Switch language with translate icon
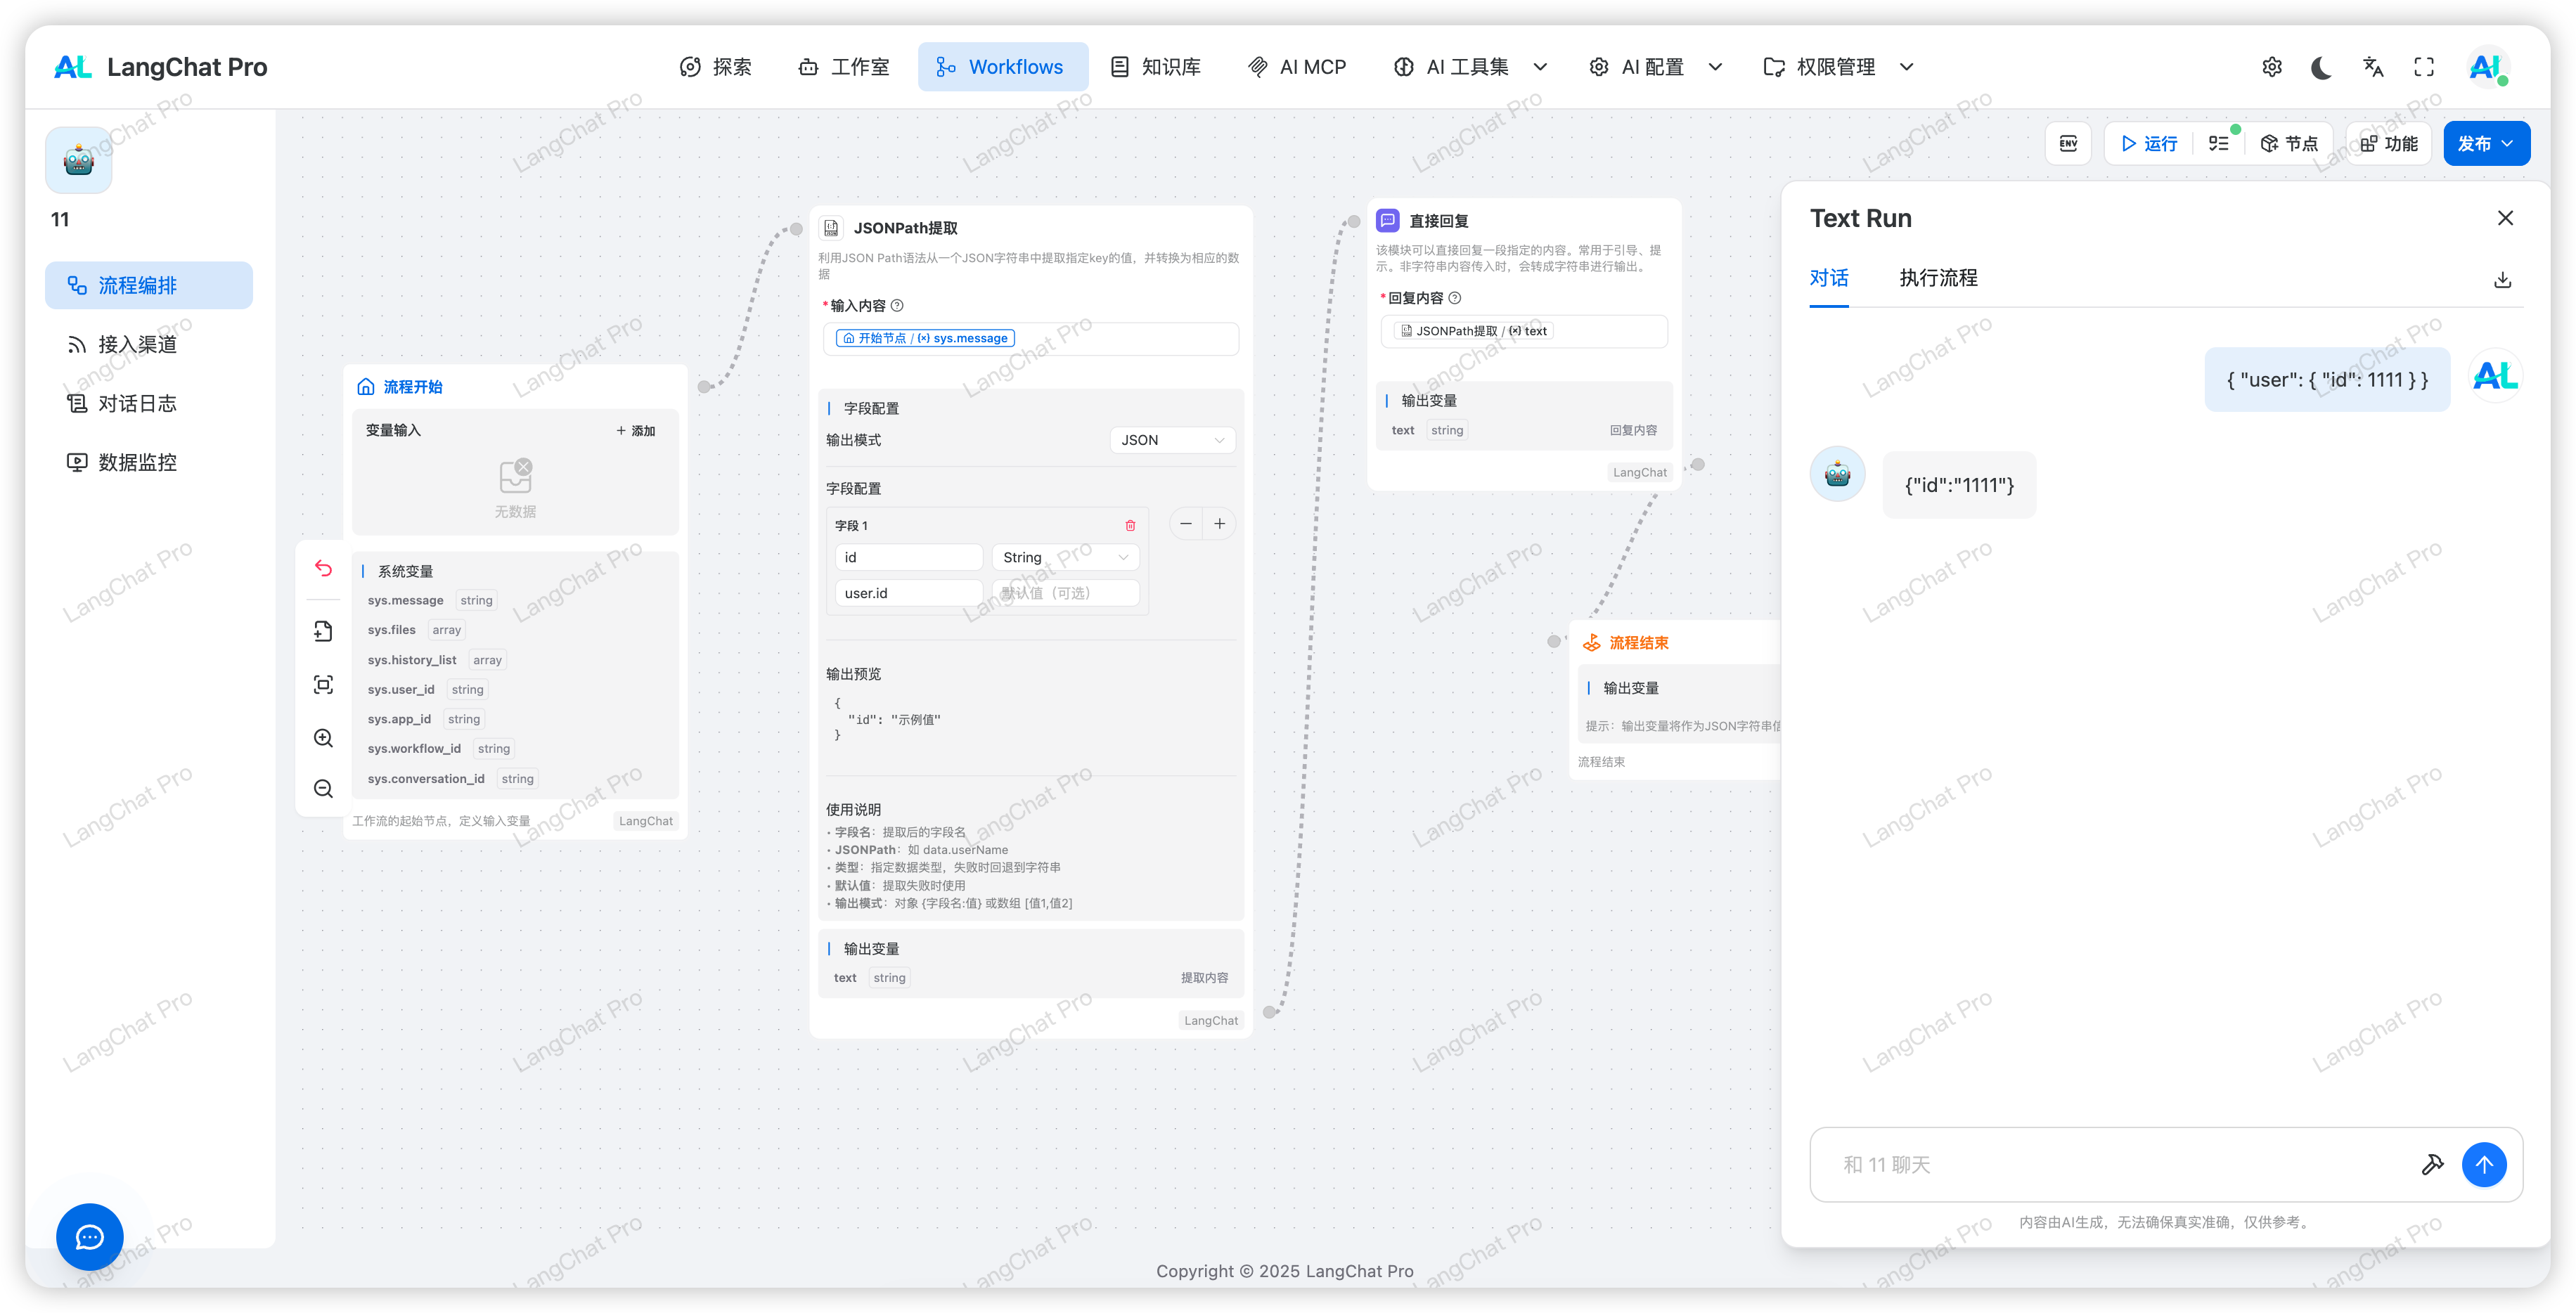 (2373, 67)
